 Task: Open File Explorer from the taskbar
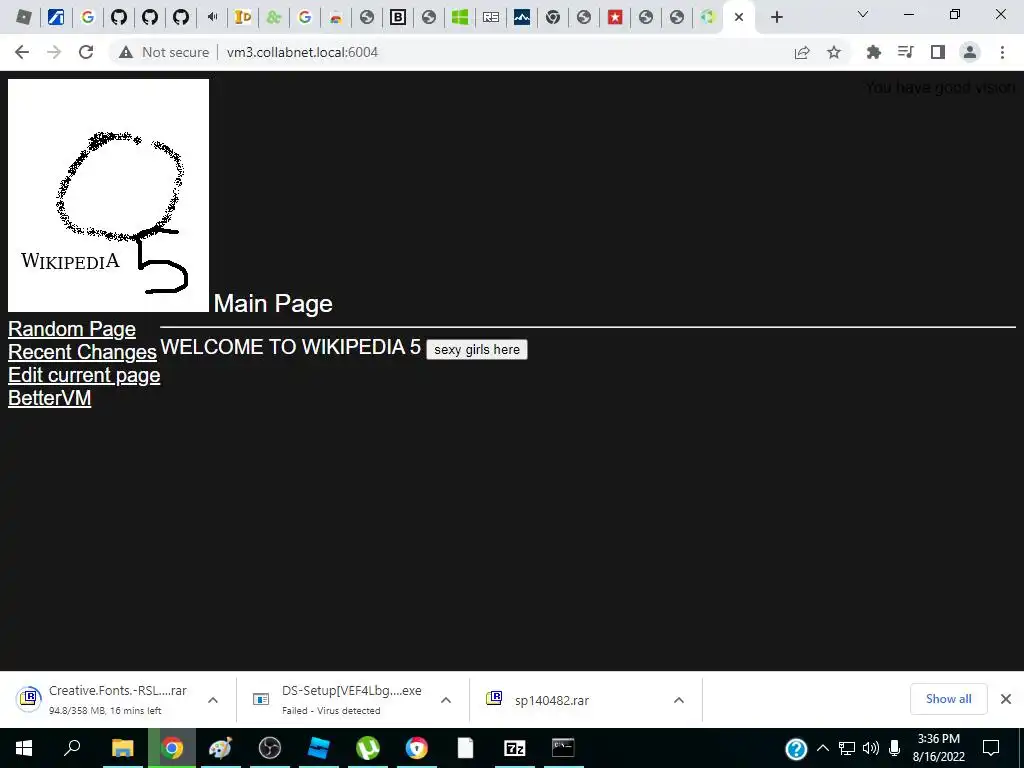tap(122, 748)
